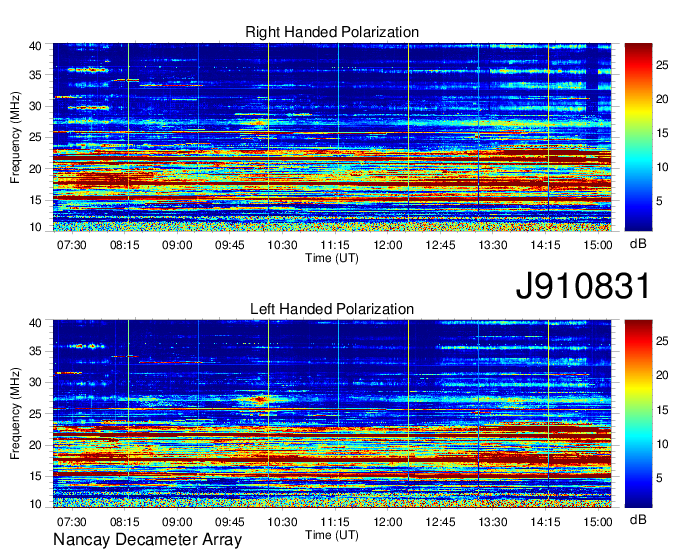This screenshot has width=680, height=552.
Task: Click the 5 dB tick on the lower colorbar
Action: (x=659, y=478)
